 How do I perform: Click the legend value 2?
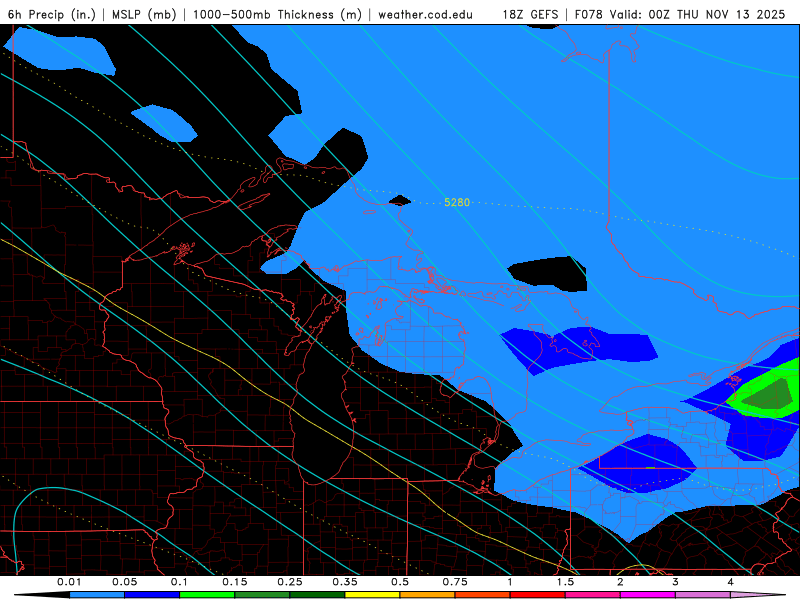(620, 582)
